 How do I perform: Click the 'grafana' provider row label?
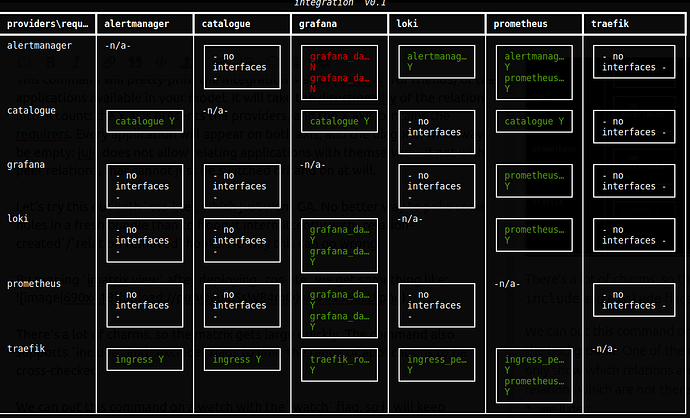(x=26, y=165)
